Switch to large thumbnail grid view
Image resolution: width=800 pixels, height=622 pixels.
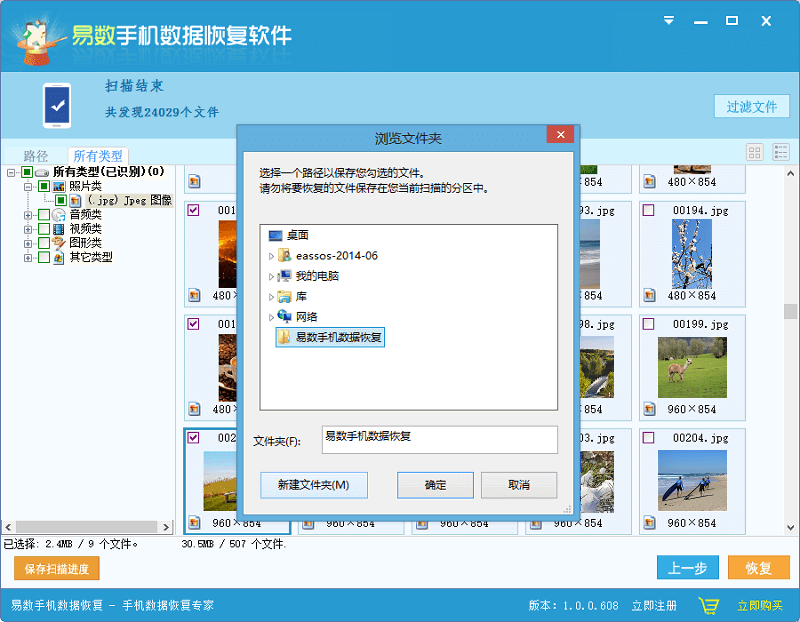[x=754, y=152]
